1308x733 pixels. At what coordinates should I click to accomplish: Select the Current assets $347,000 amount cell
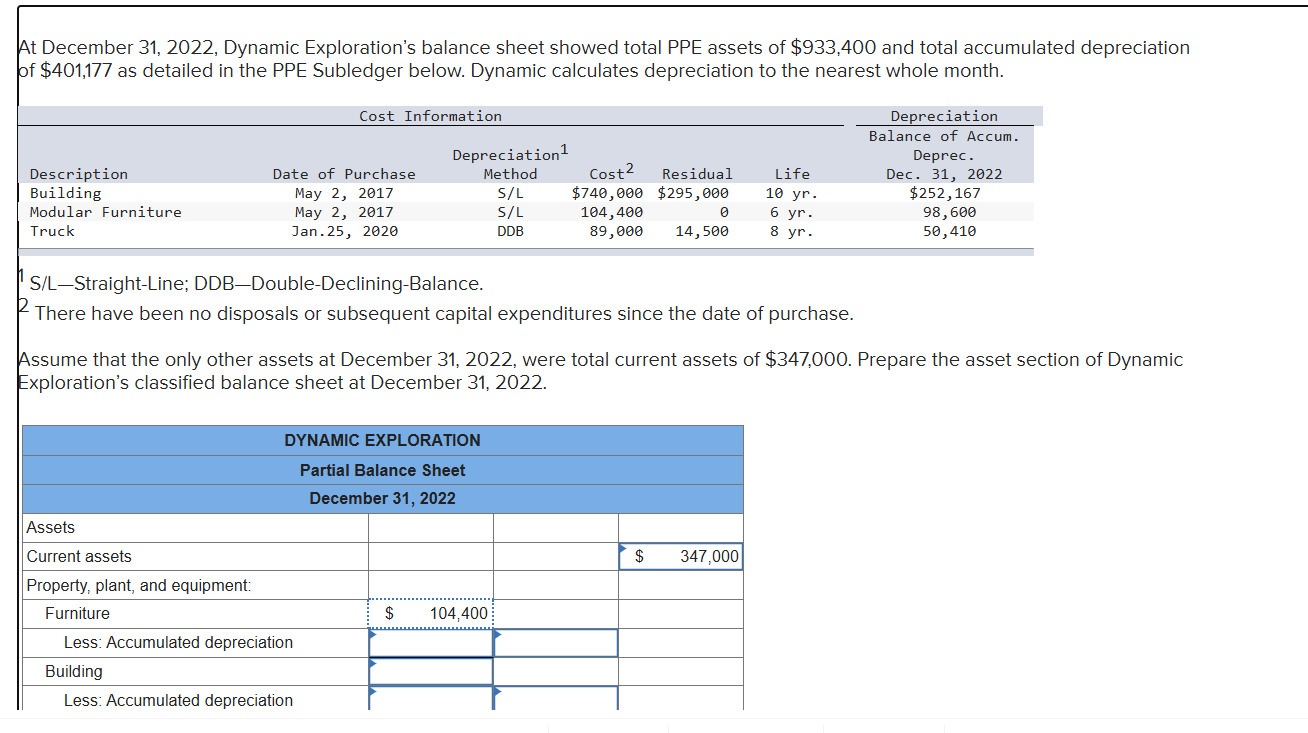coord(680,556)
